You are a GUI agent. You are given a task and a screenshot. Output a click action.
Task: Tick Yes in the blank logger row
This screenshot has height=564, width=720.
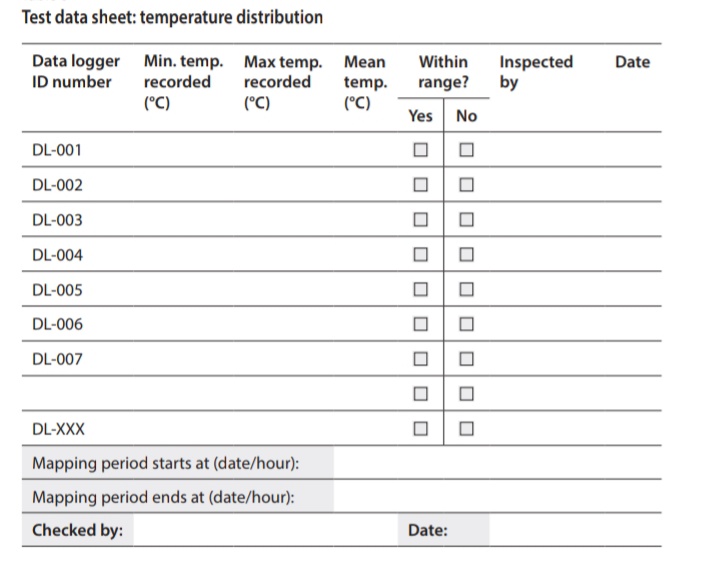click(x=420, y=394)
